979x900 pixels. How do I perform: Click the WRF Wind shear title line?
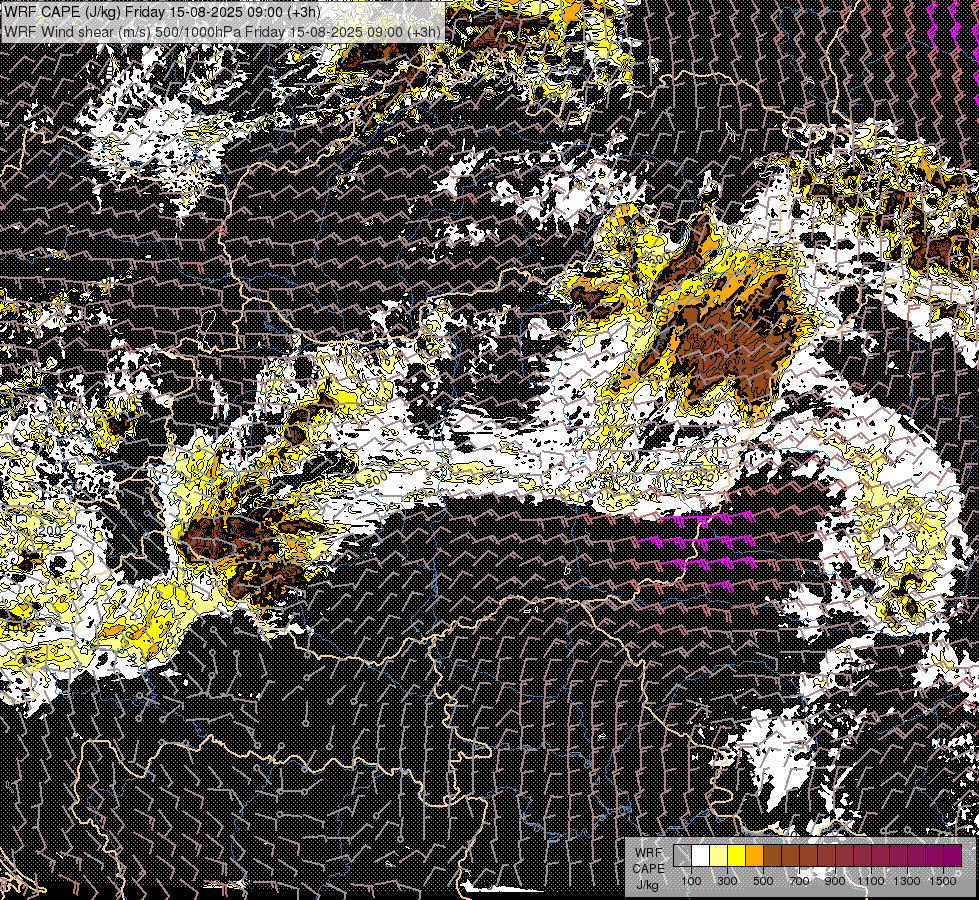coord(222,32)
